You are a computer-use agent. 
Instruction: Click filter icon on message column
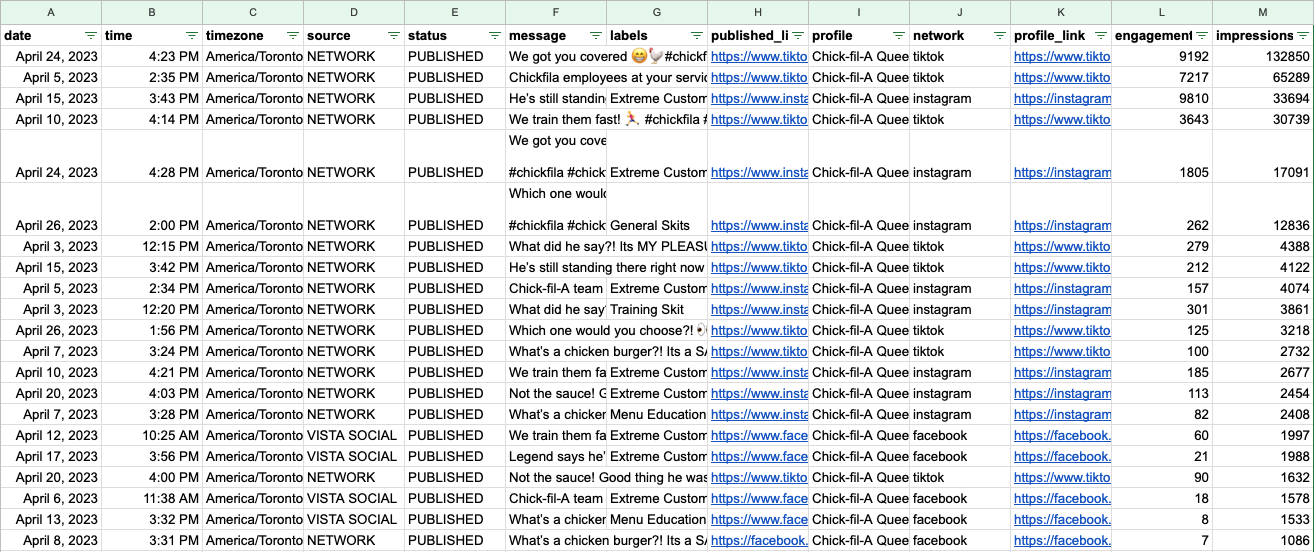point(596,35)
